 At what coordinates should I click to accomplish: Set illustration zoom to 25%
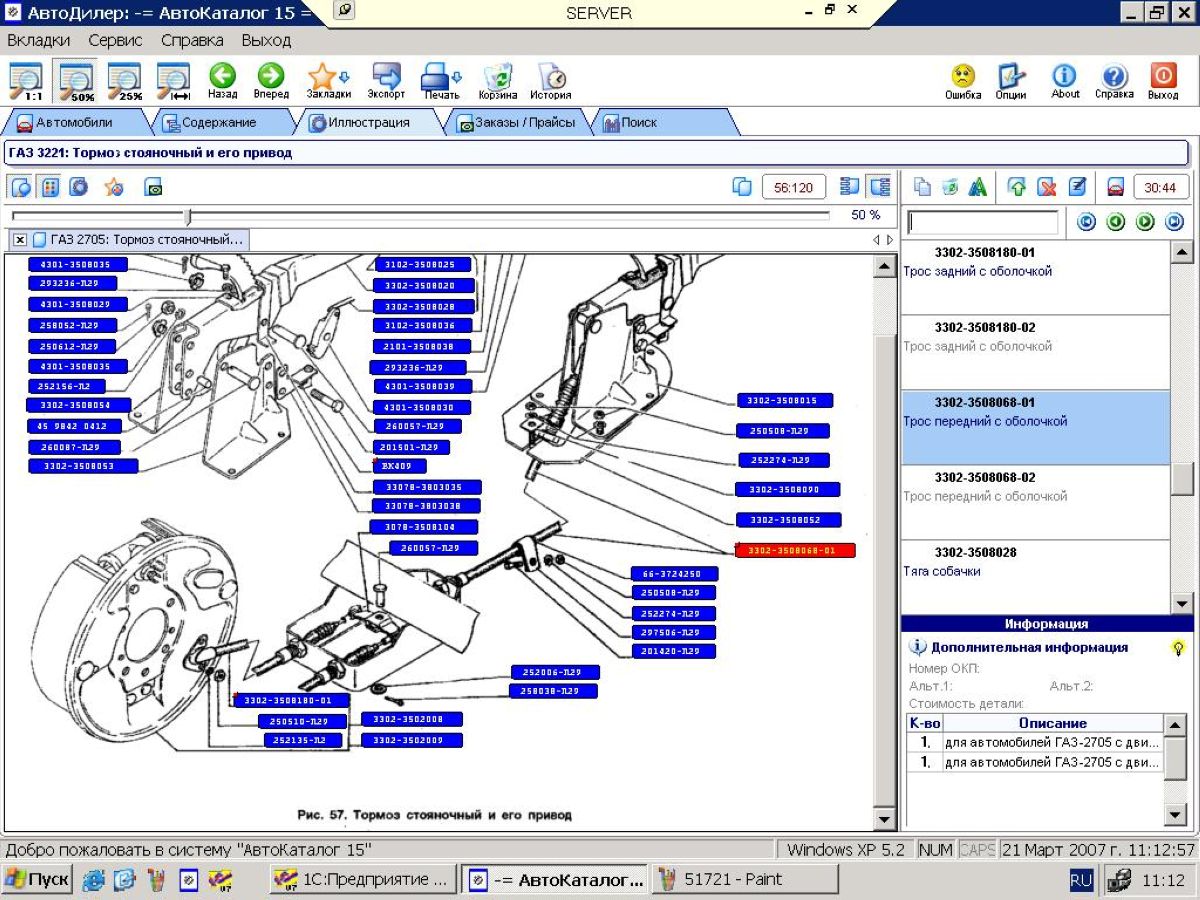tap(125, 81)
